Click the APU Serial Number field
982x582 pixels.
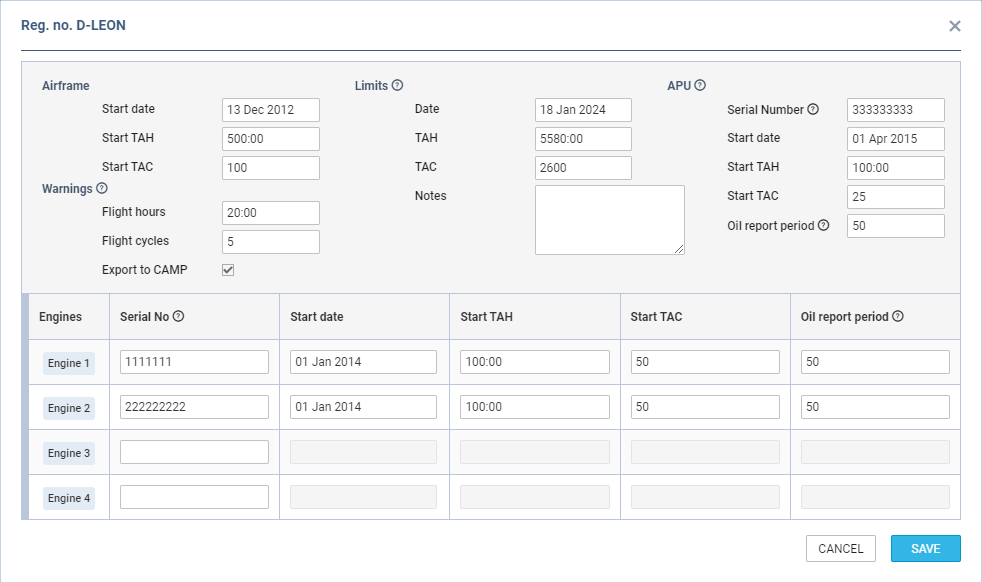click(x=896, y=110)
